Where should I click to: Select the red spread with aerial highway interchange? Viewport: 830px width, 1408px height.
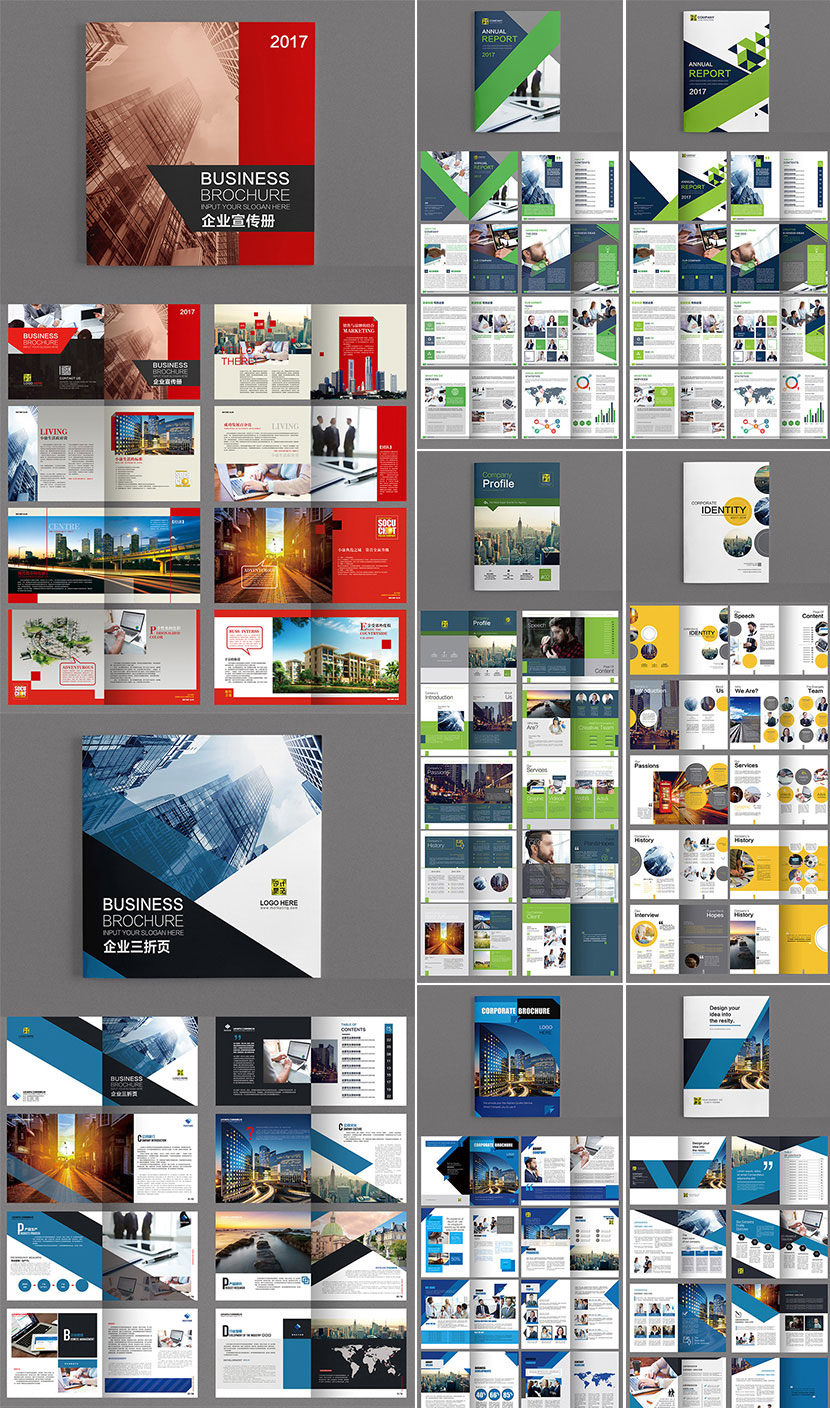click(x=104, y=658)
